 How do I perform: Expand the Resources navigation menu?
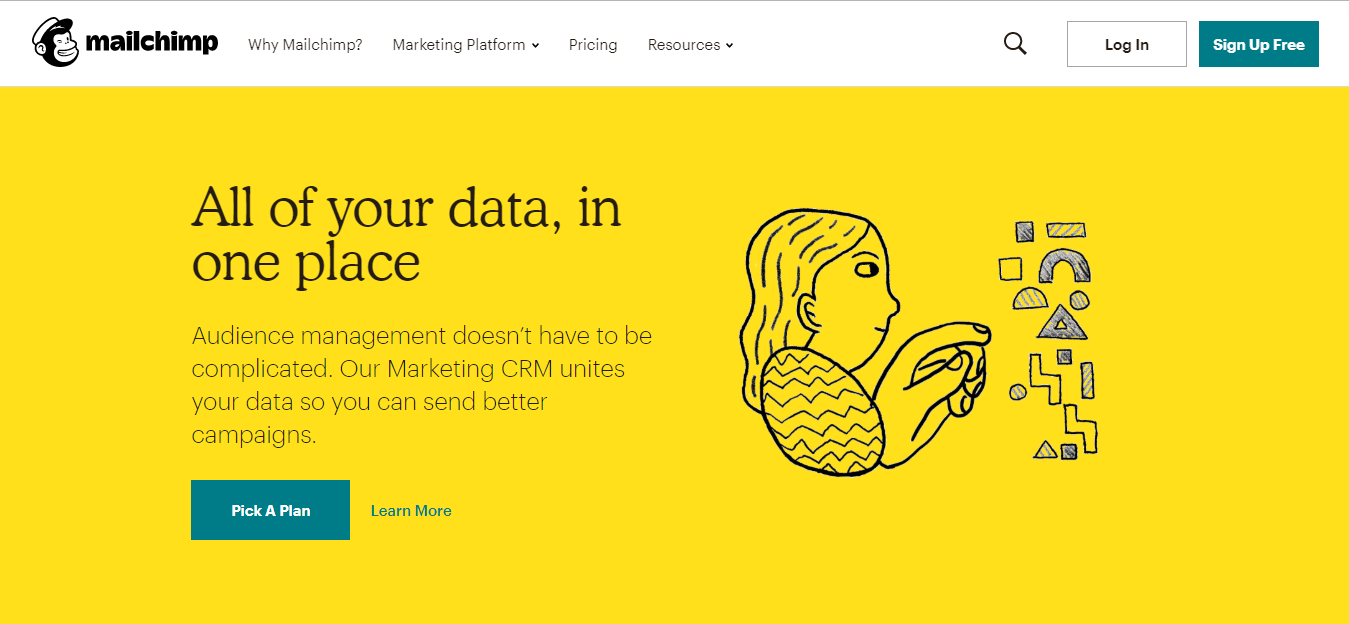tap(684, 45)
